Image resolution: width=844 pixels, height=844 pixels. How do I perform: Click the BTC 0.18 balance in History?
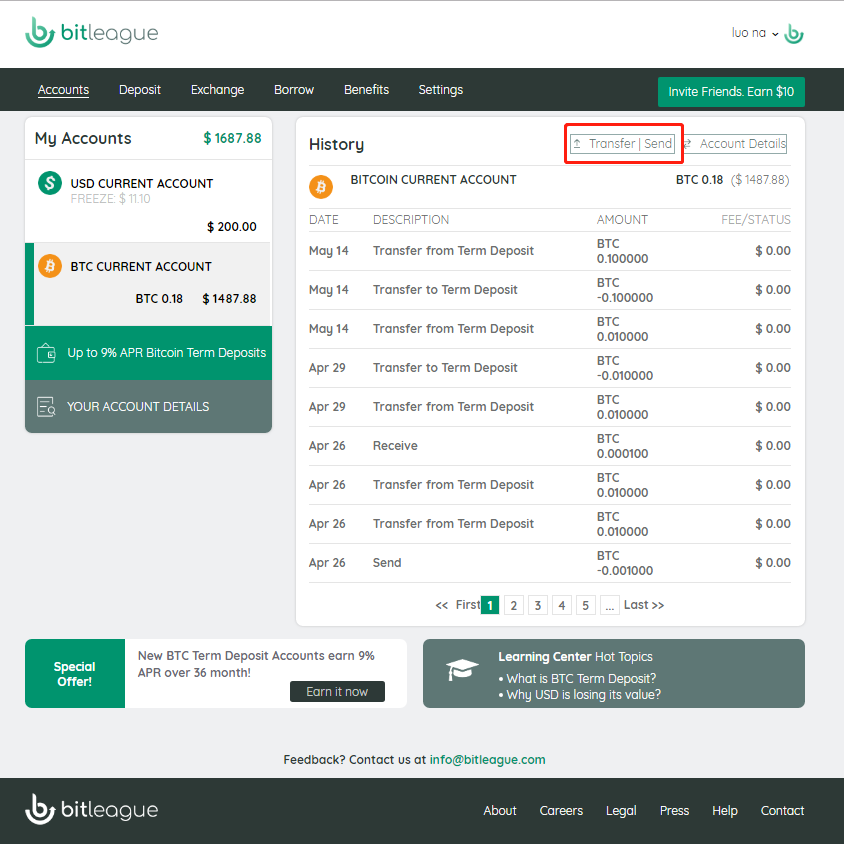(x=699, y=180)
